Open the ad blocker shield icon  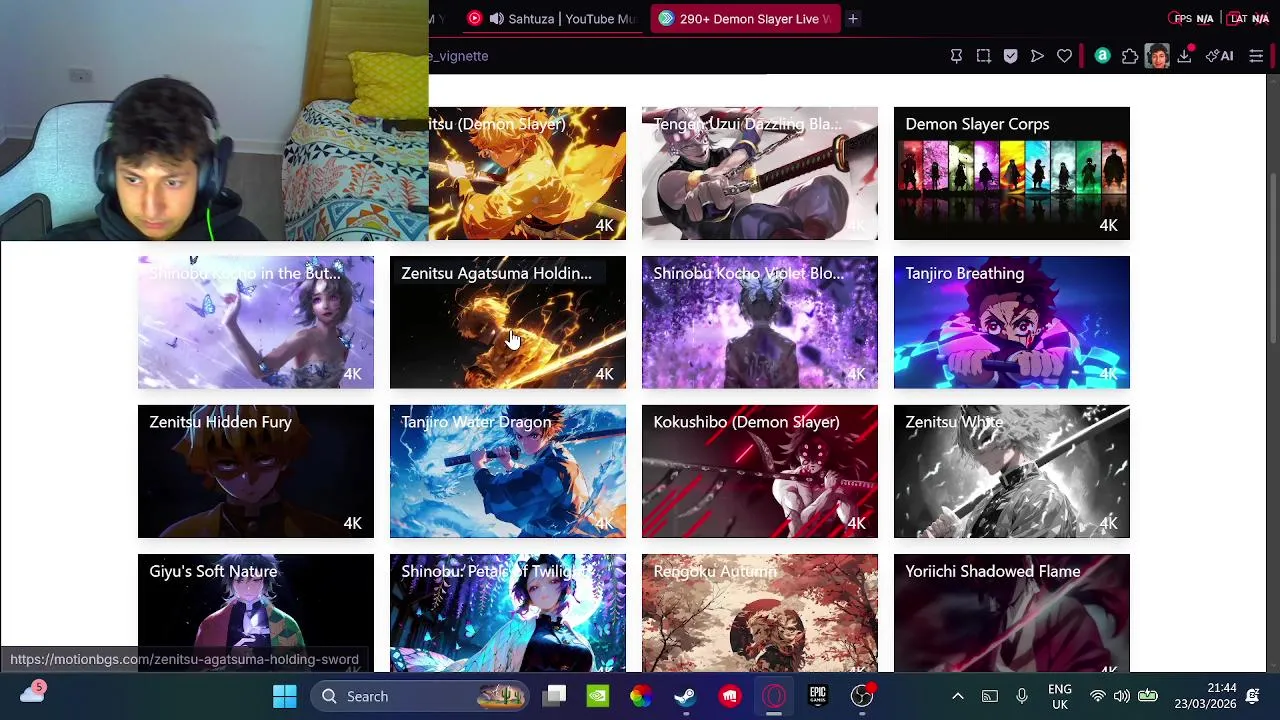pyautogui.click(x=1010, y=56)
